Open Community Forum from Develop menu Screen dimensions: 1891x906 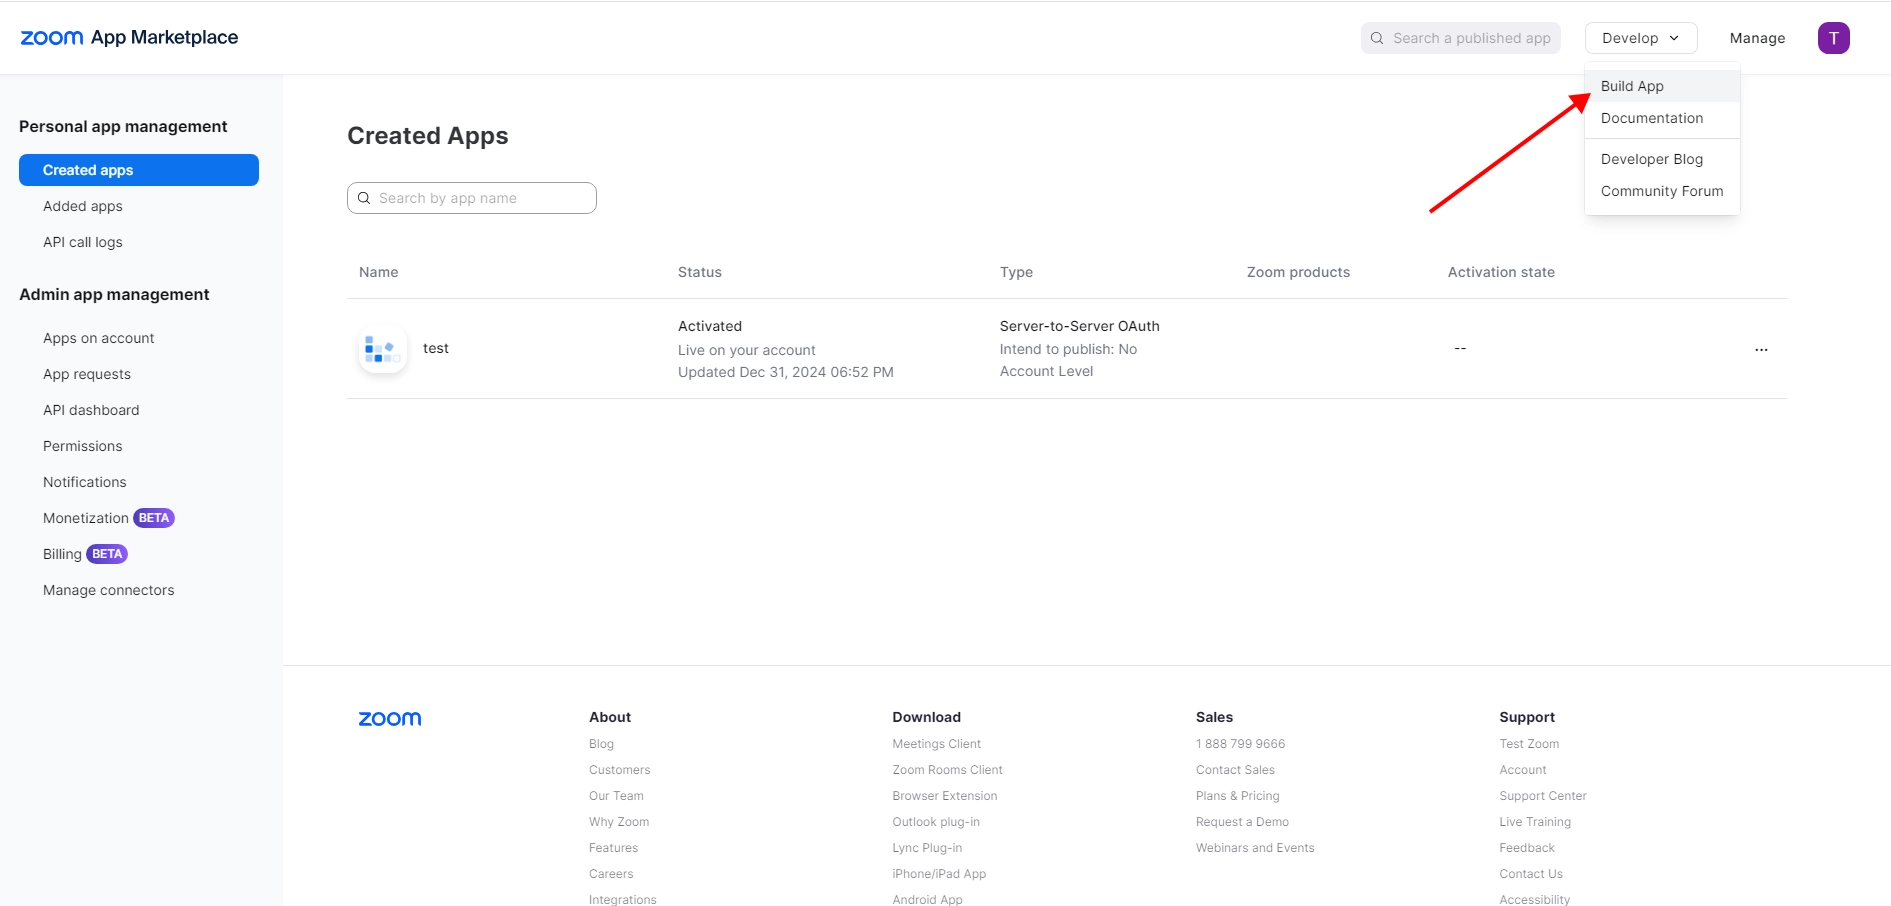1662,191
